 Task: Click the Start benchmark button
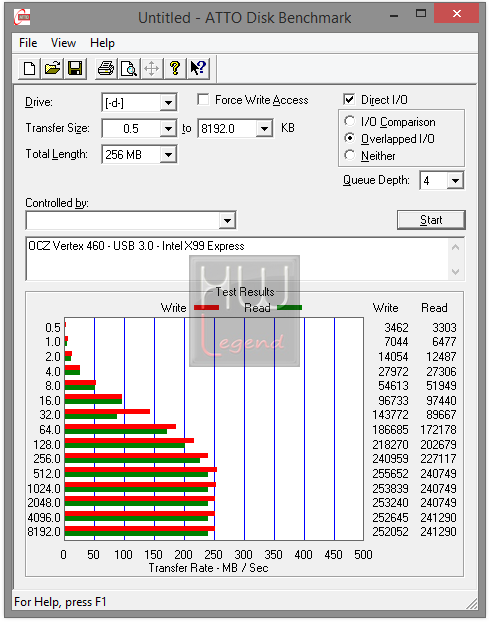tap(431, 220)
